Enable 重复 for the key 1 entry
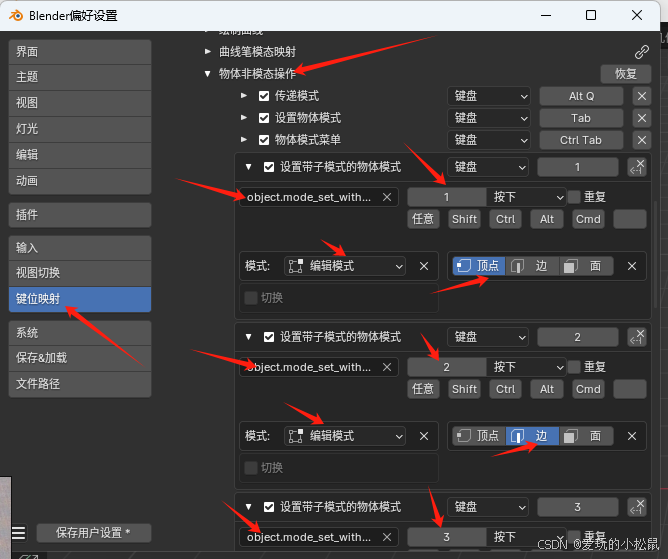Screen dimensions: 668x559 coord(574,197)
